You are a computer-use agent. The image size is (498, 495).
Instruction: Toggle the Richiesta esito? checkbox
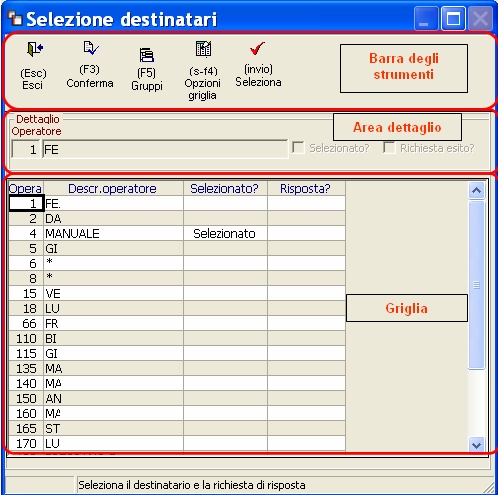[389, 147]
